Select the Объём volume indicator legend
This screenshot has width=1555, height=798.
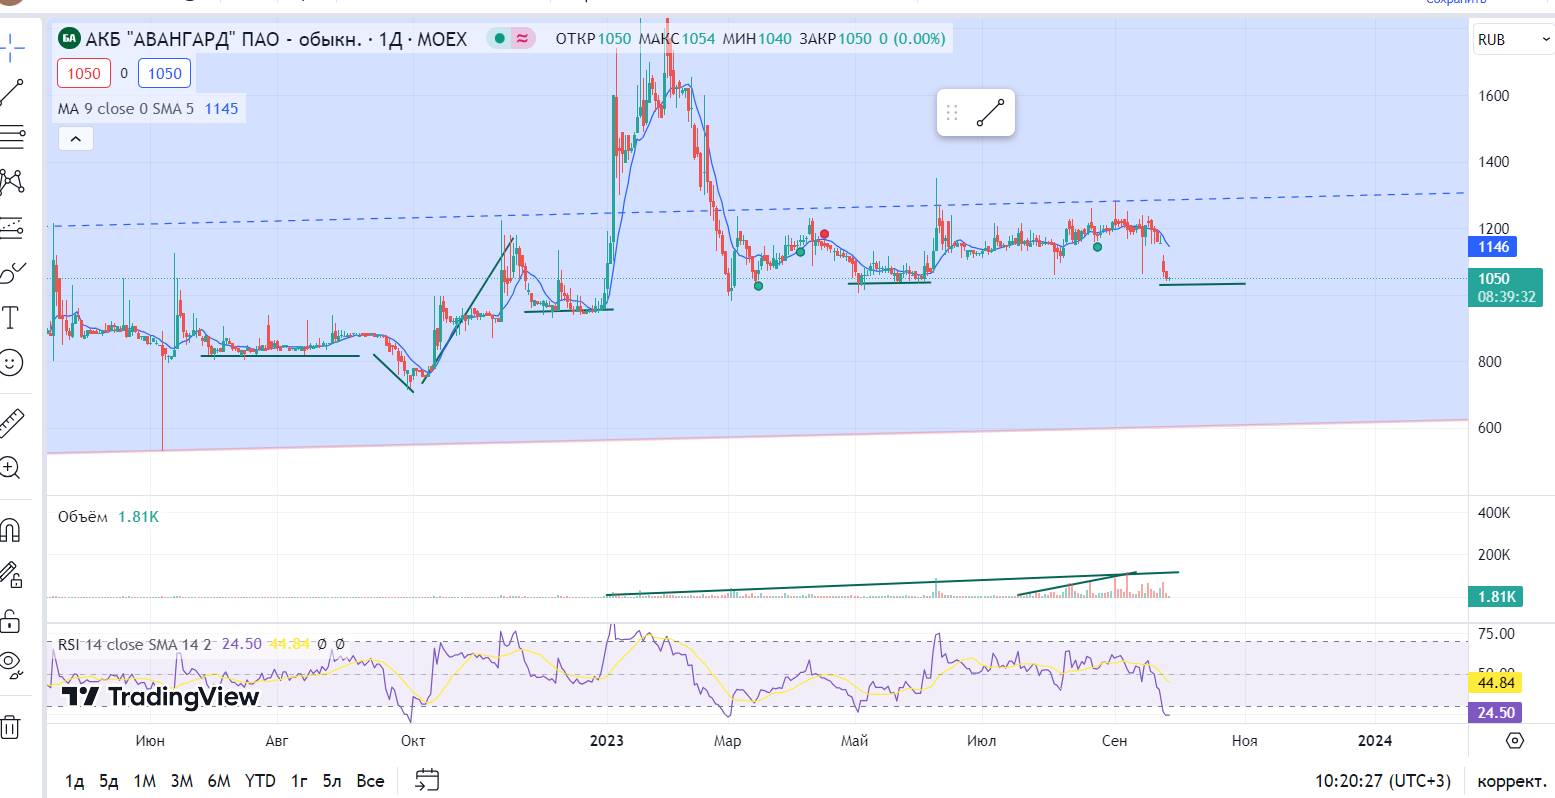pyautogui.click(x=82, y=517)
